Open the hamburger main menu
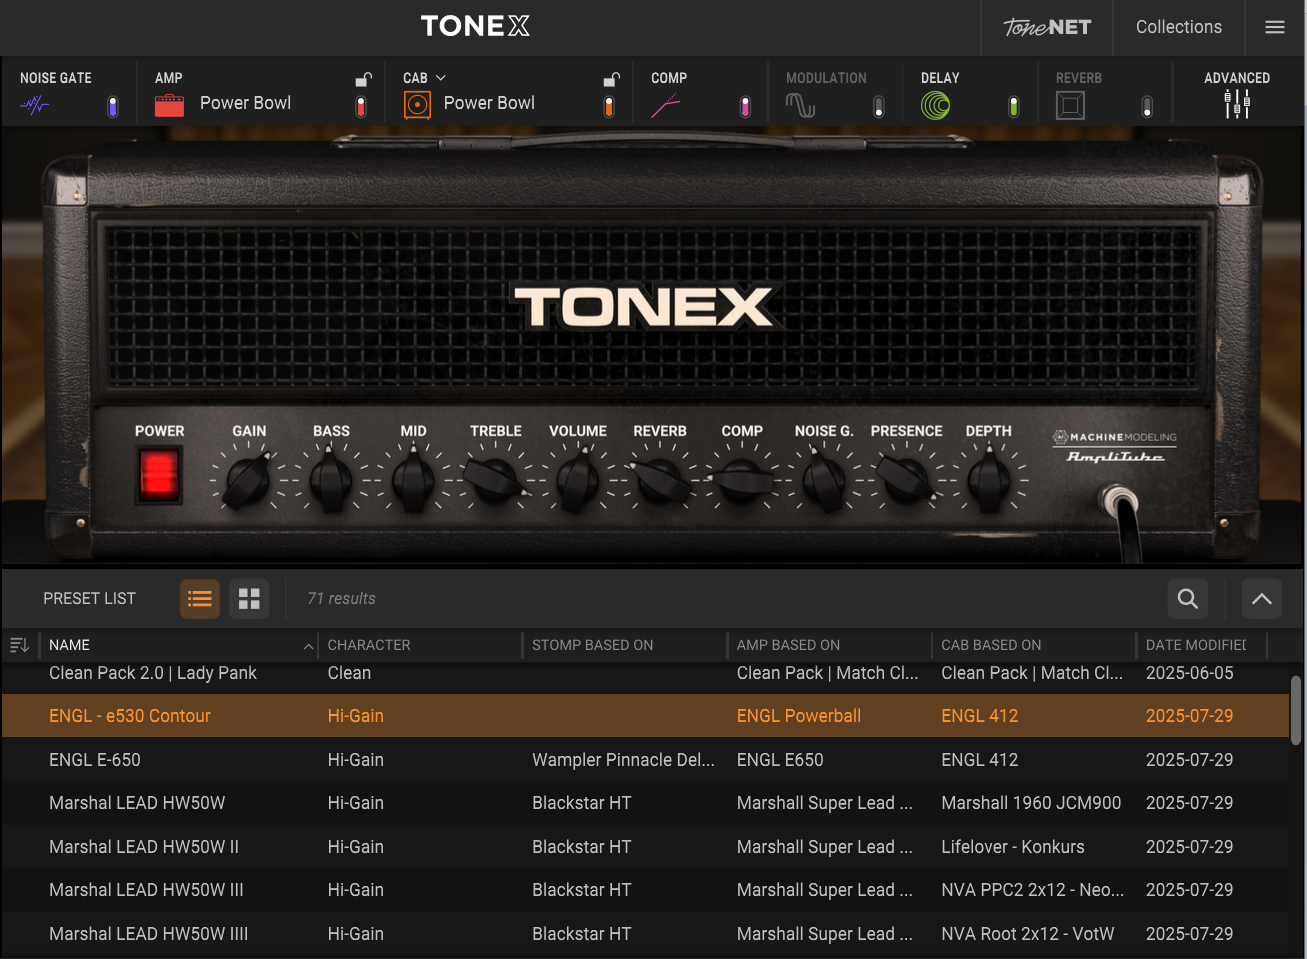Image resolution: width=1307 pixels, height=959 pixels. (1274, 27)
